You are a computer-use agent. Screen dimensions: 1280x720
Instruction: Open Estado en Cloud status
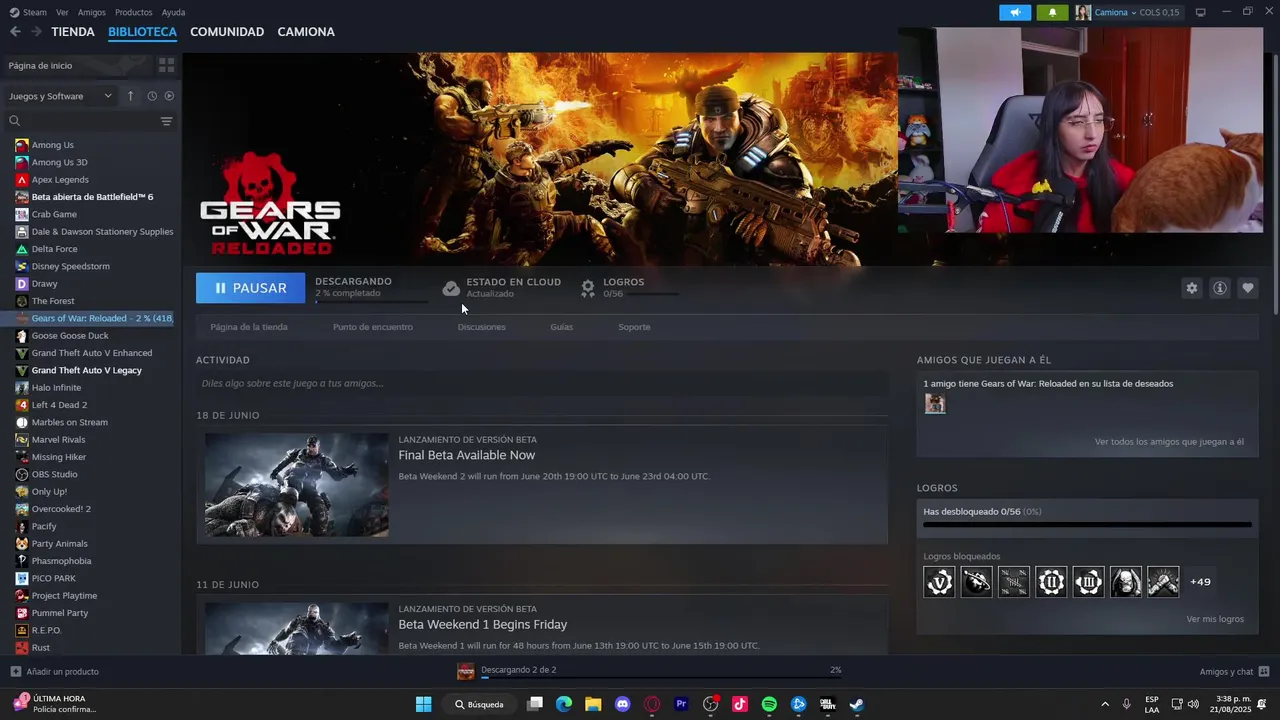point(502,288)
